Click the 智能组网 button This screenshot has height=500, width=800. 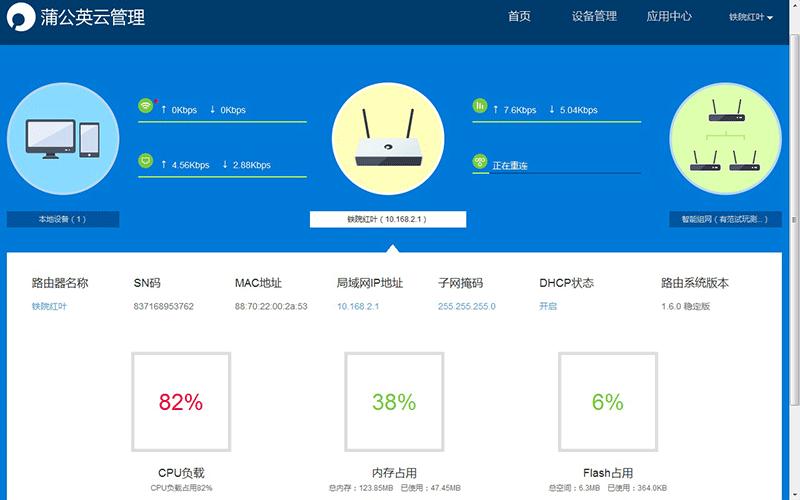pyautogui.click(x=726, y=219)
